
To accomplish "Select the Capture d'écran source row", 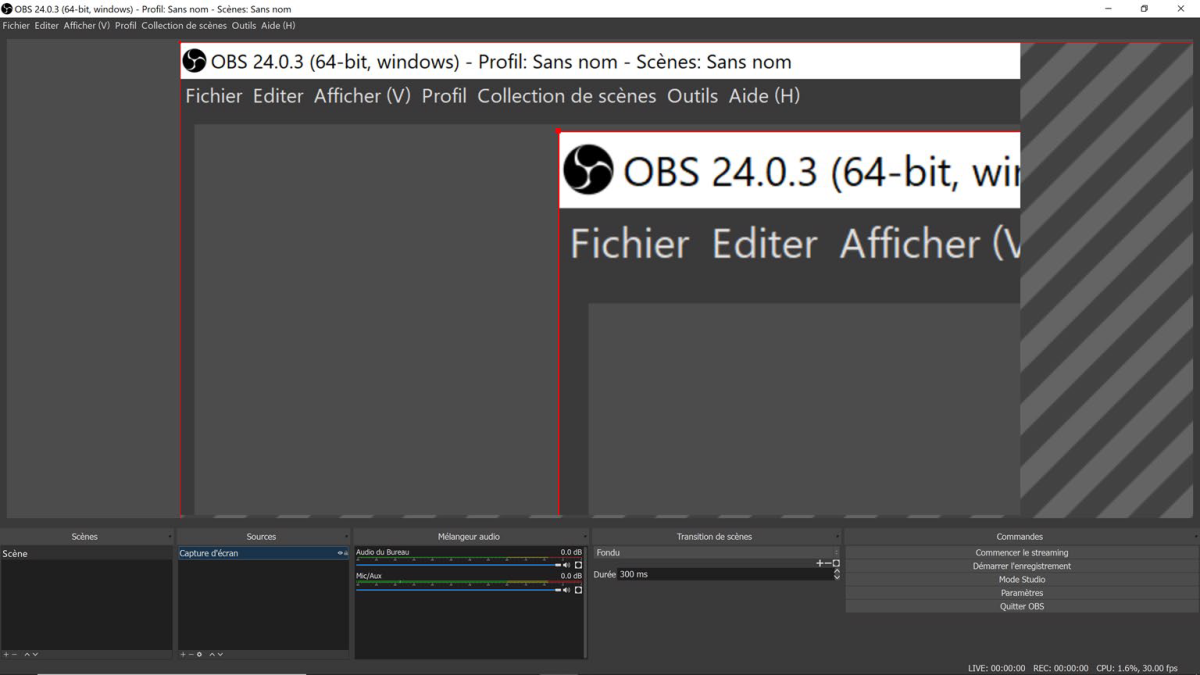I will [x=263, y=553].
